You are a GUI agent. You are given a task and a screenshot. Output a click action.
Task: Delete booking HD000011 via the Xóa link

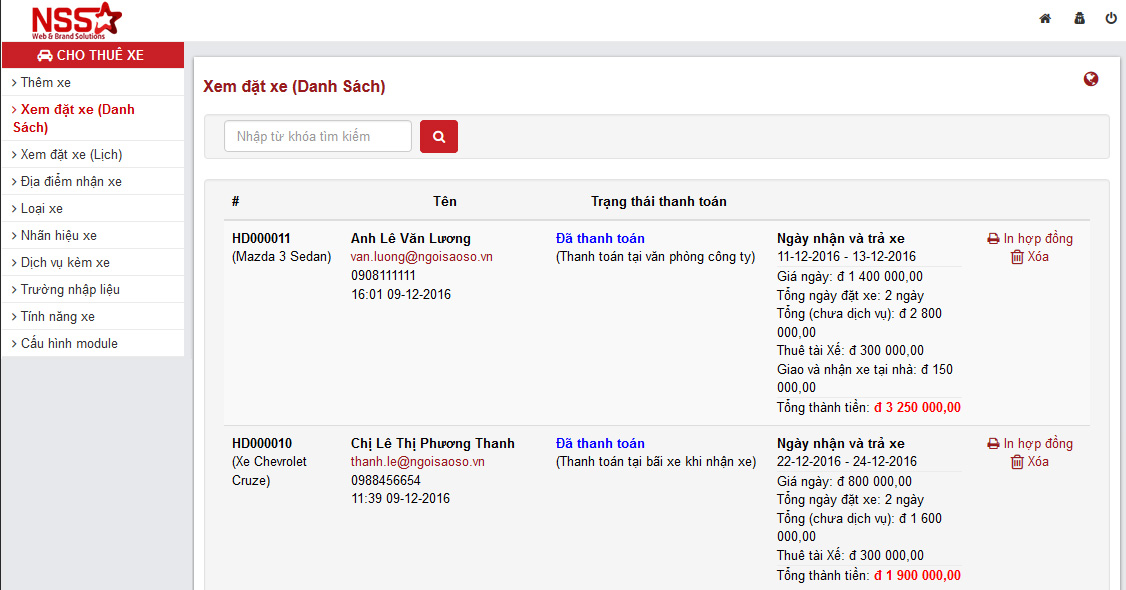pyautogui.click(x=1030, y=257)
